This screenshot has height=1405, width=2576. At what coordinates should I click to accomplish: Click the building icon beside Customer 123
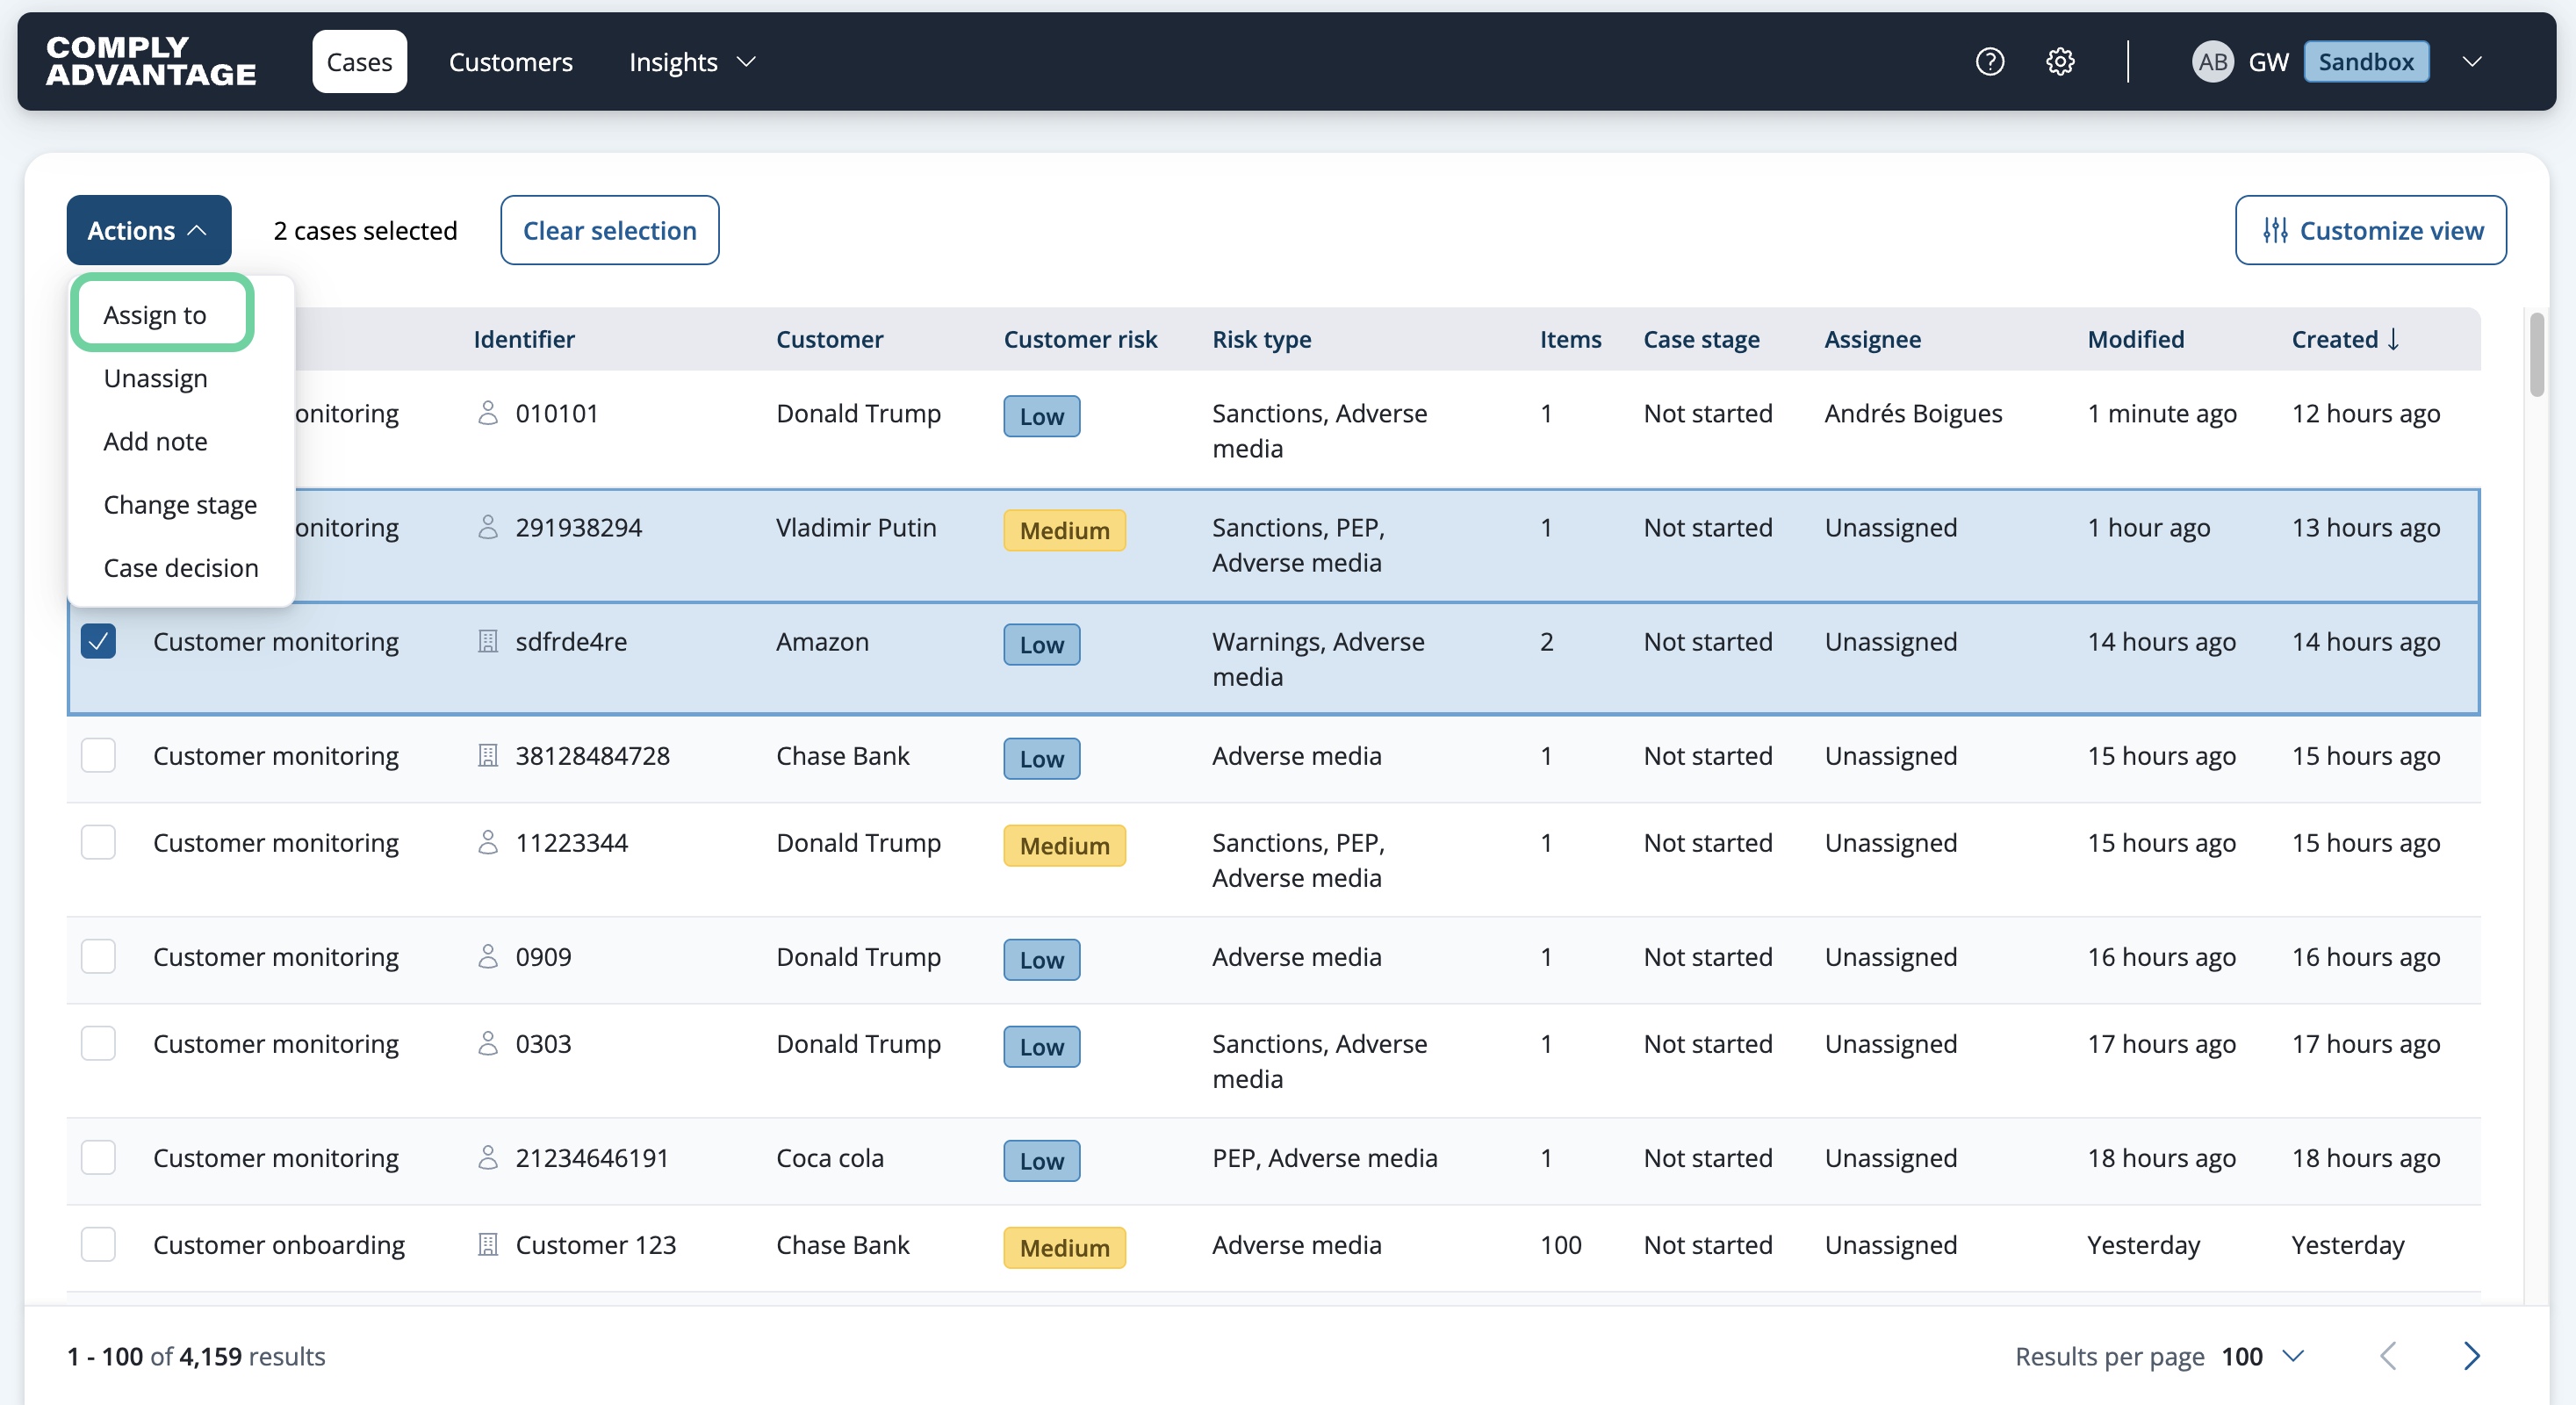point(488,1244)
